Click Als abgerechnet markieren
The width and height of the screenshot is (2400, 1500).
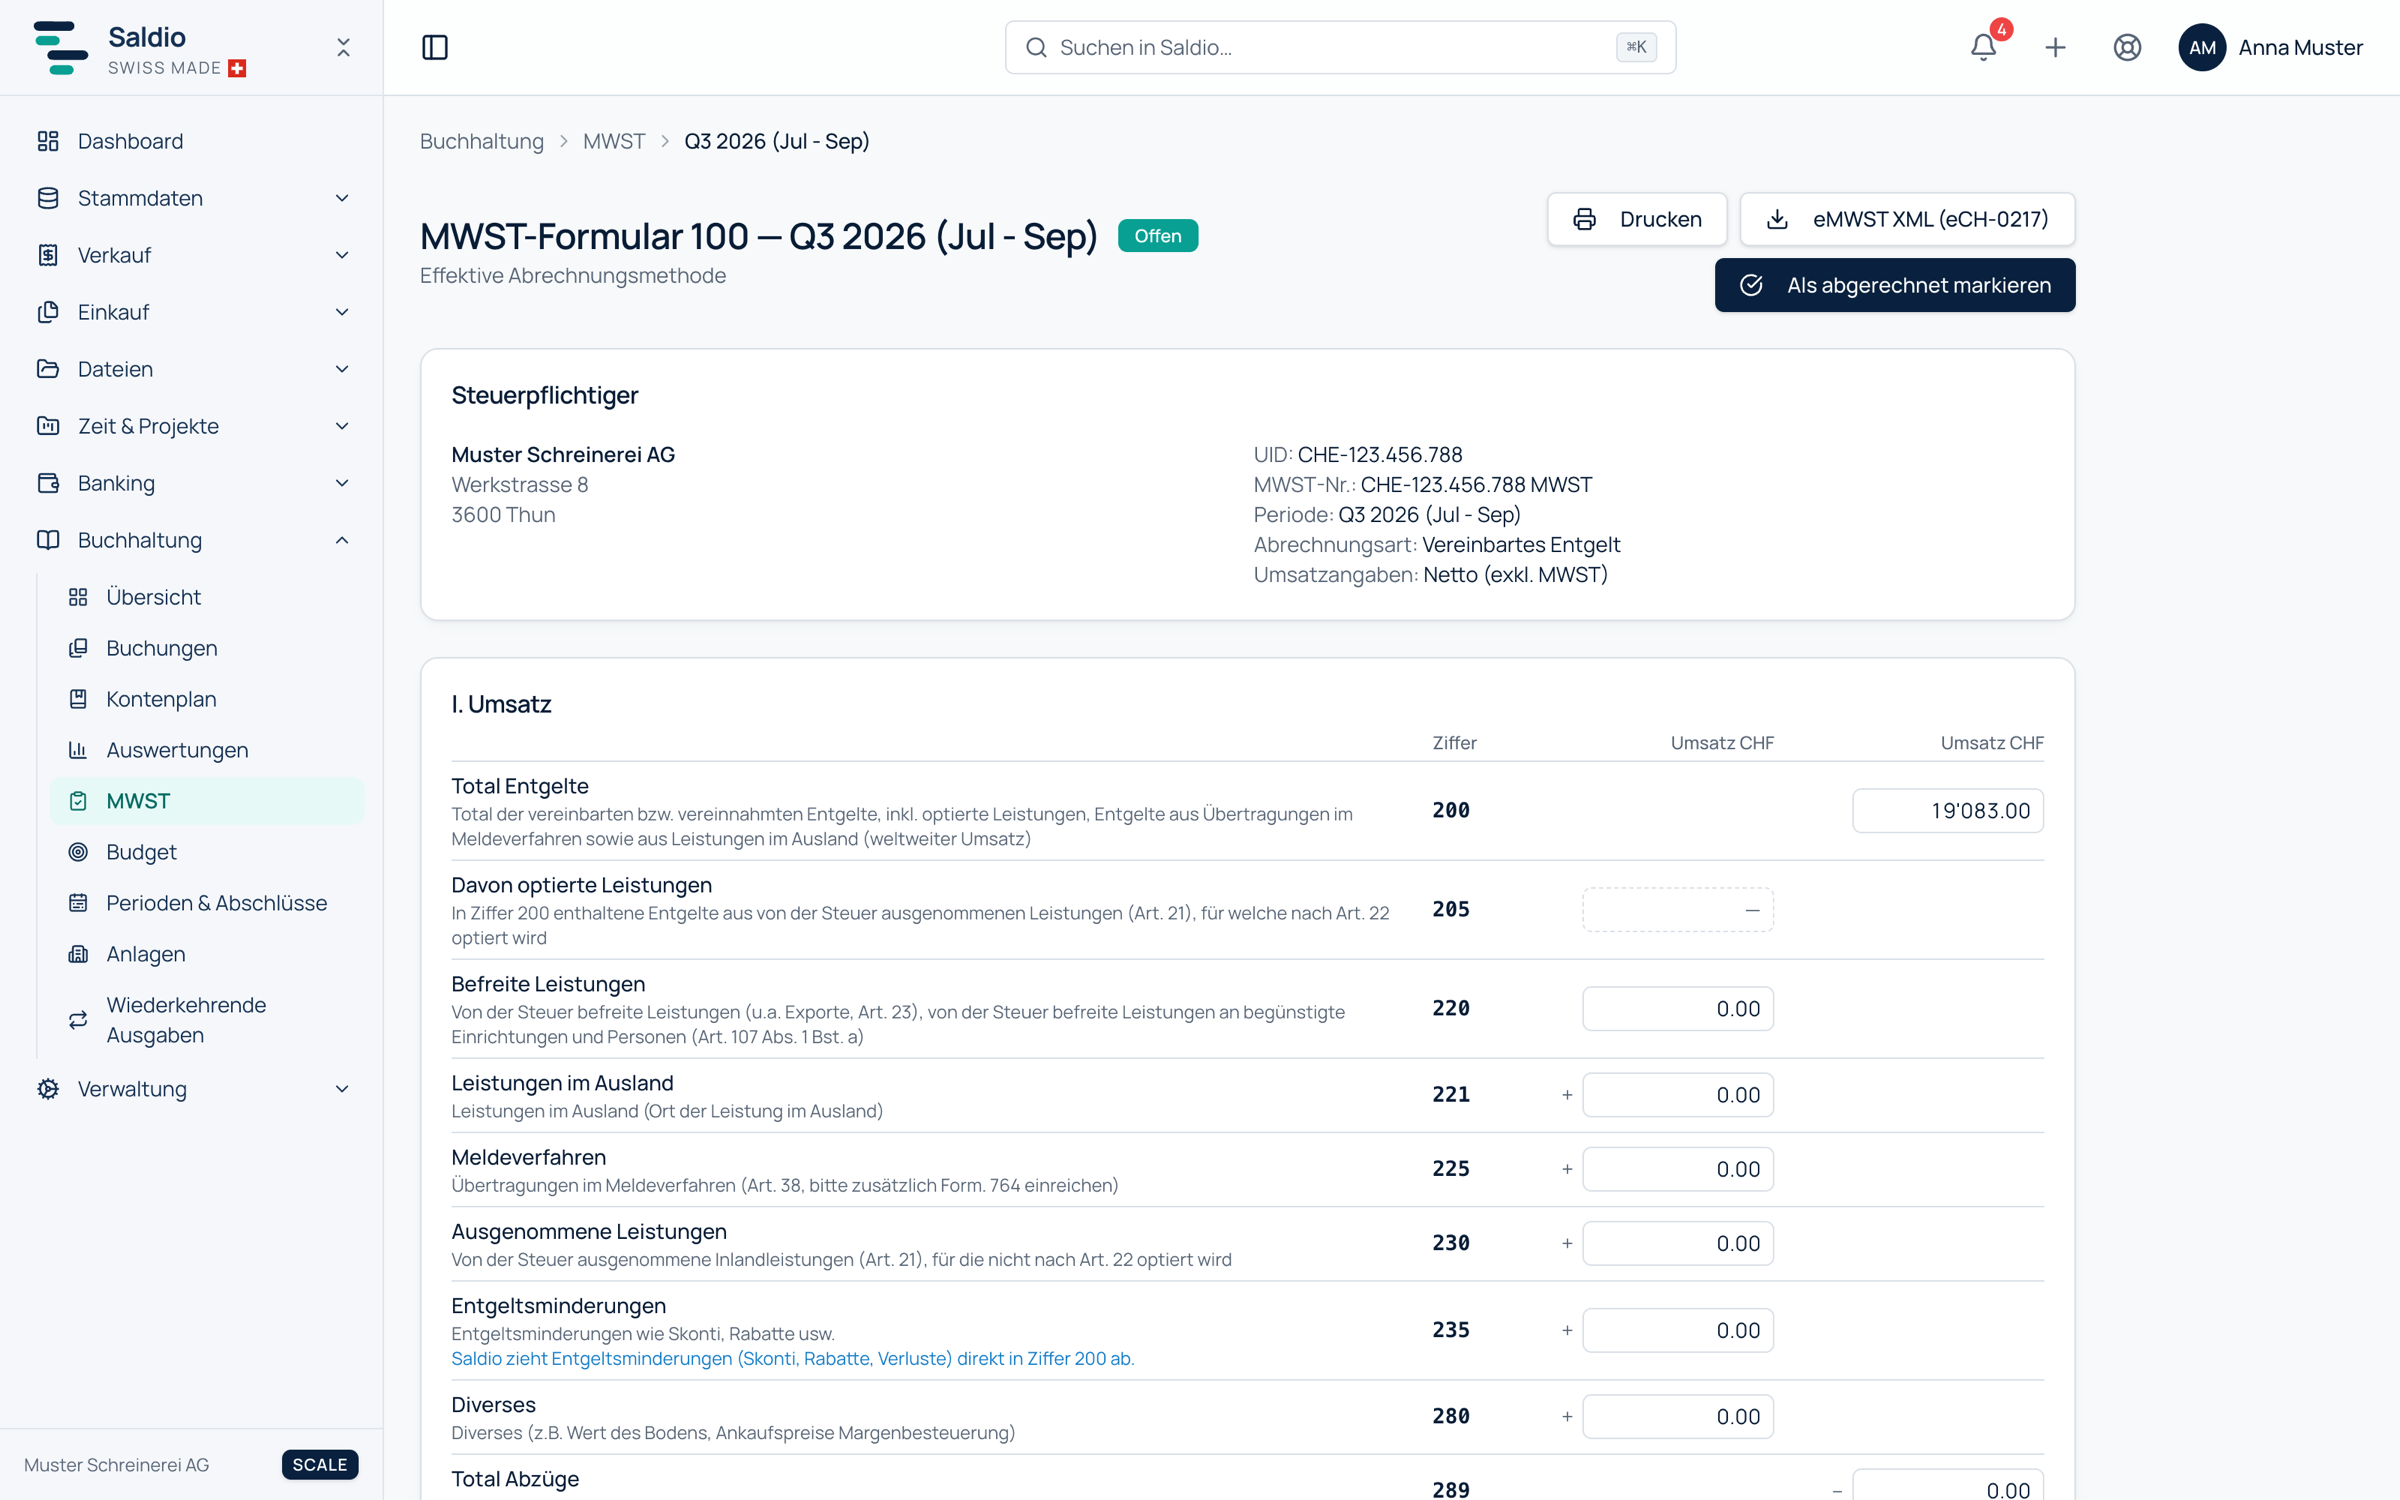click(x=1895, y=285)
